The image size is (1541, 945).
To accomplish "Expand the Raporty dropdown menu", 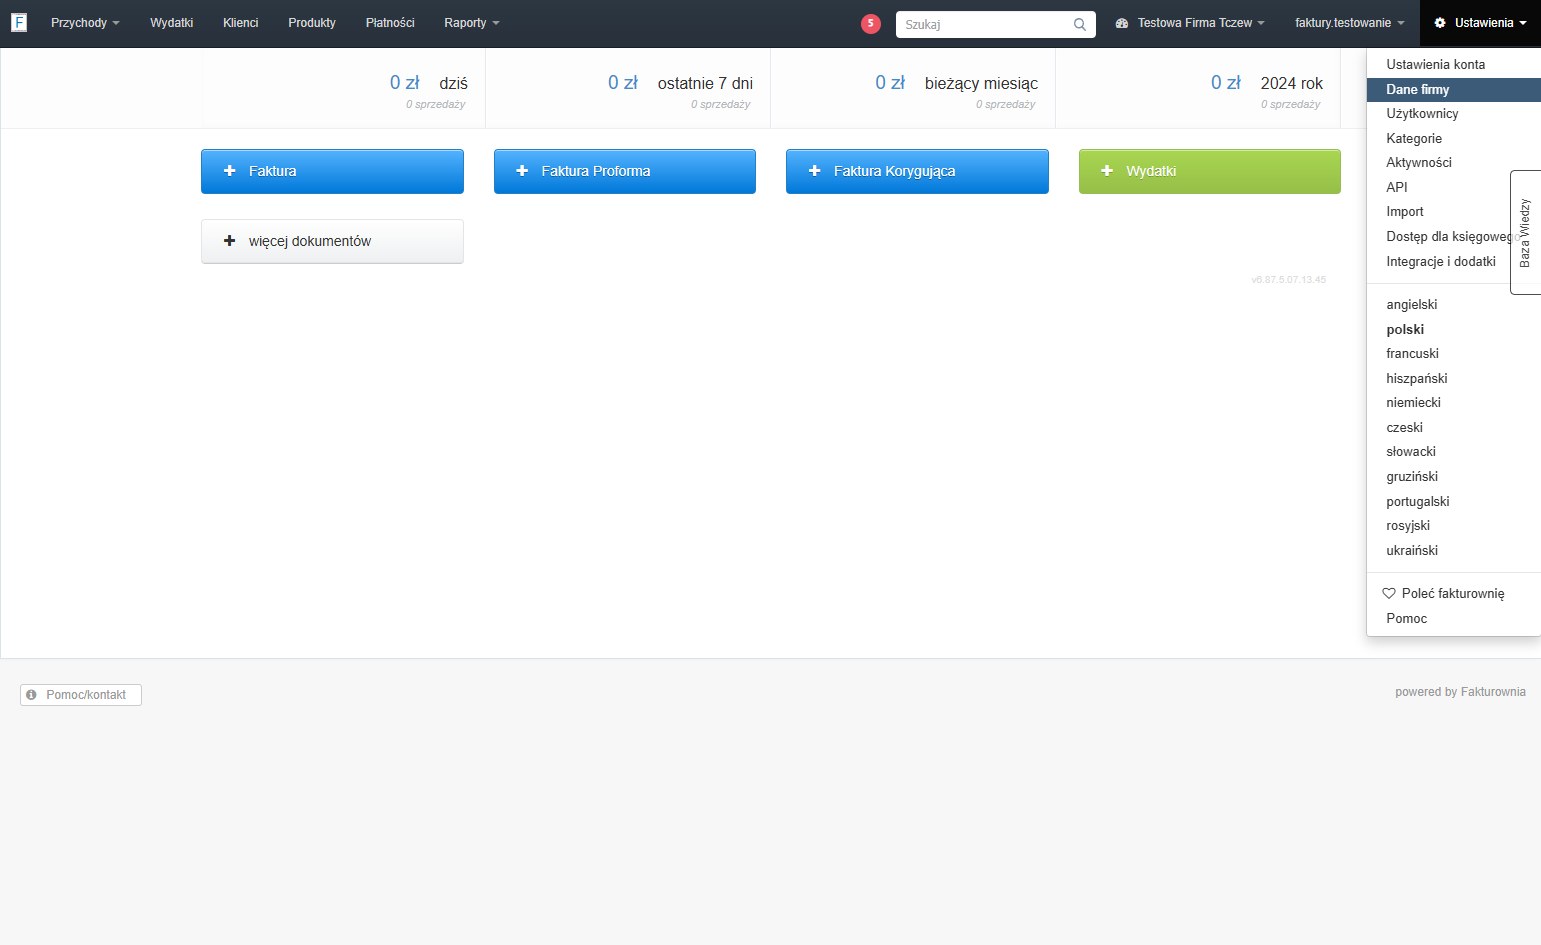I will pyautogui.click(x=472, y=23).
